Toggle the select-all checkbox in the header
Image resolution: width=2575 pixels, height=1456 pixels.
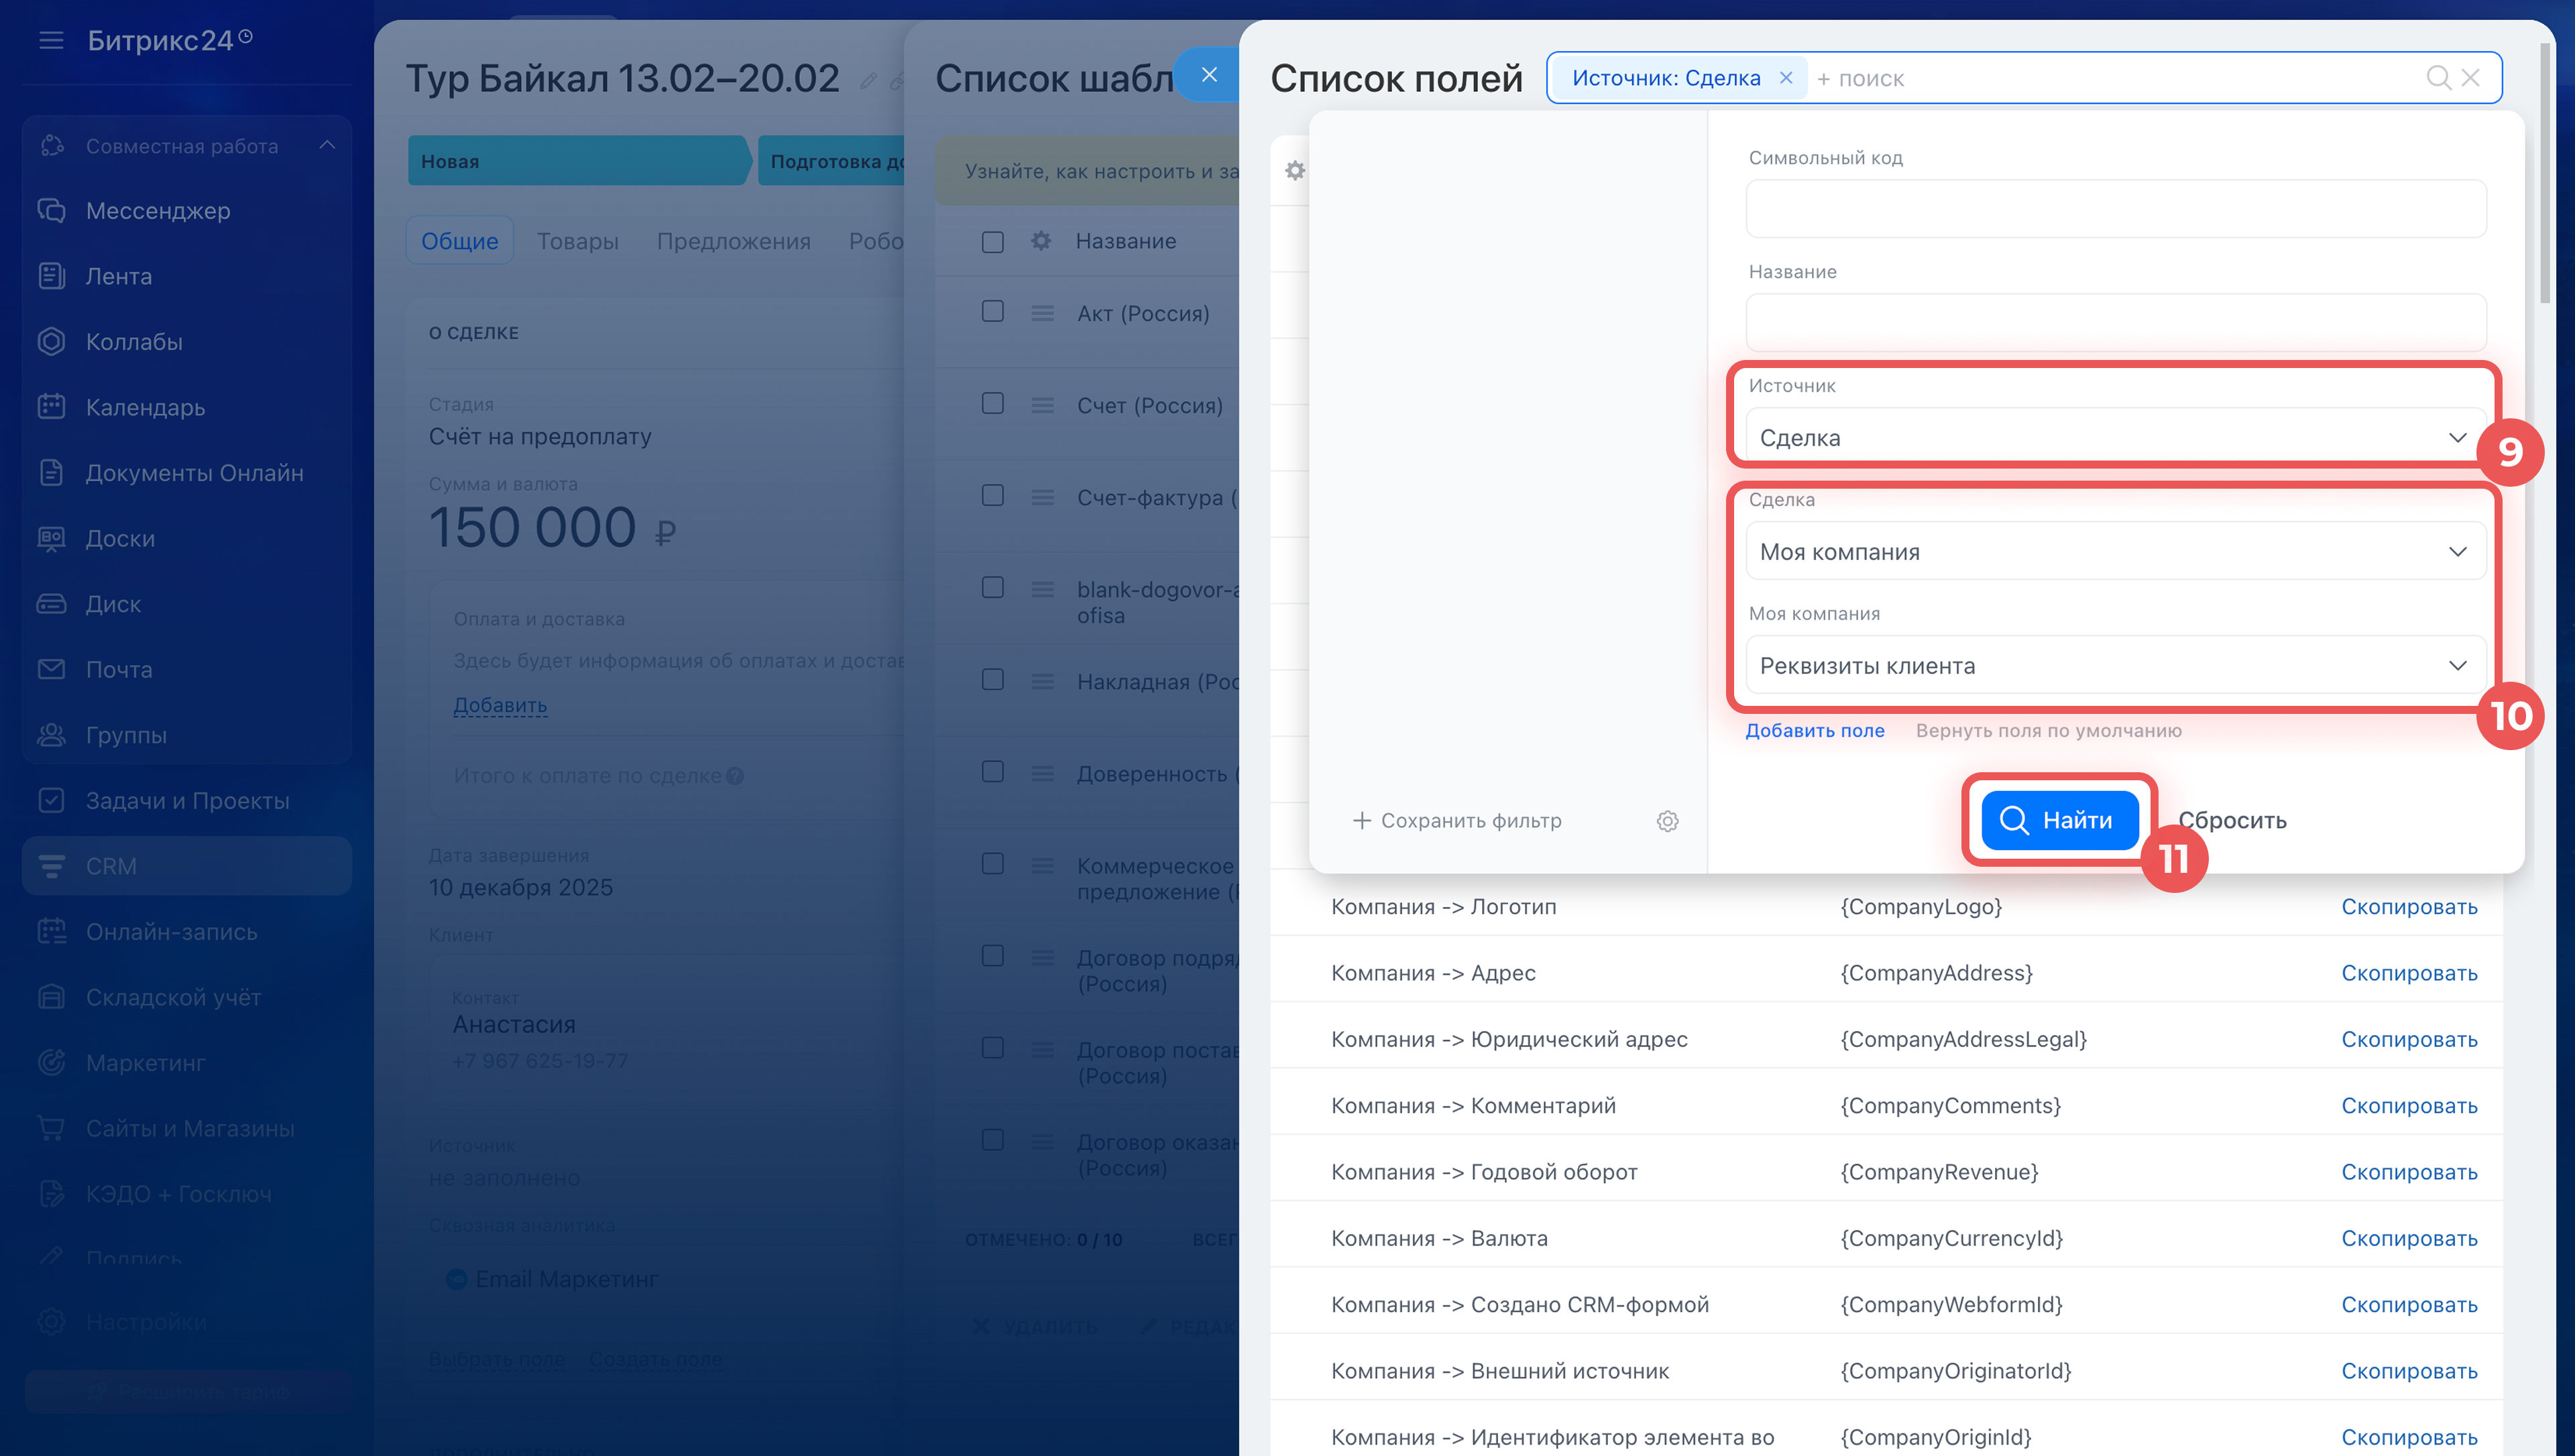click(992, 242)
